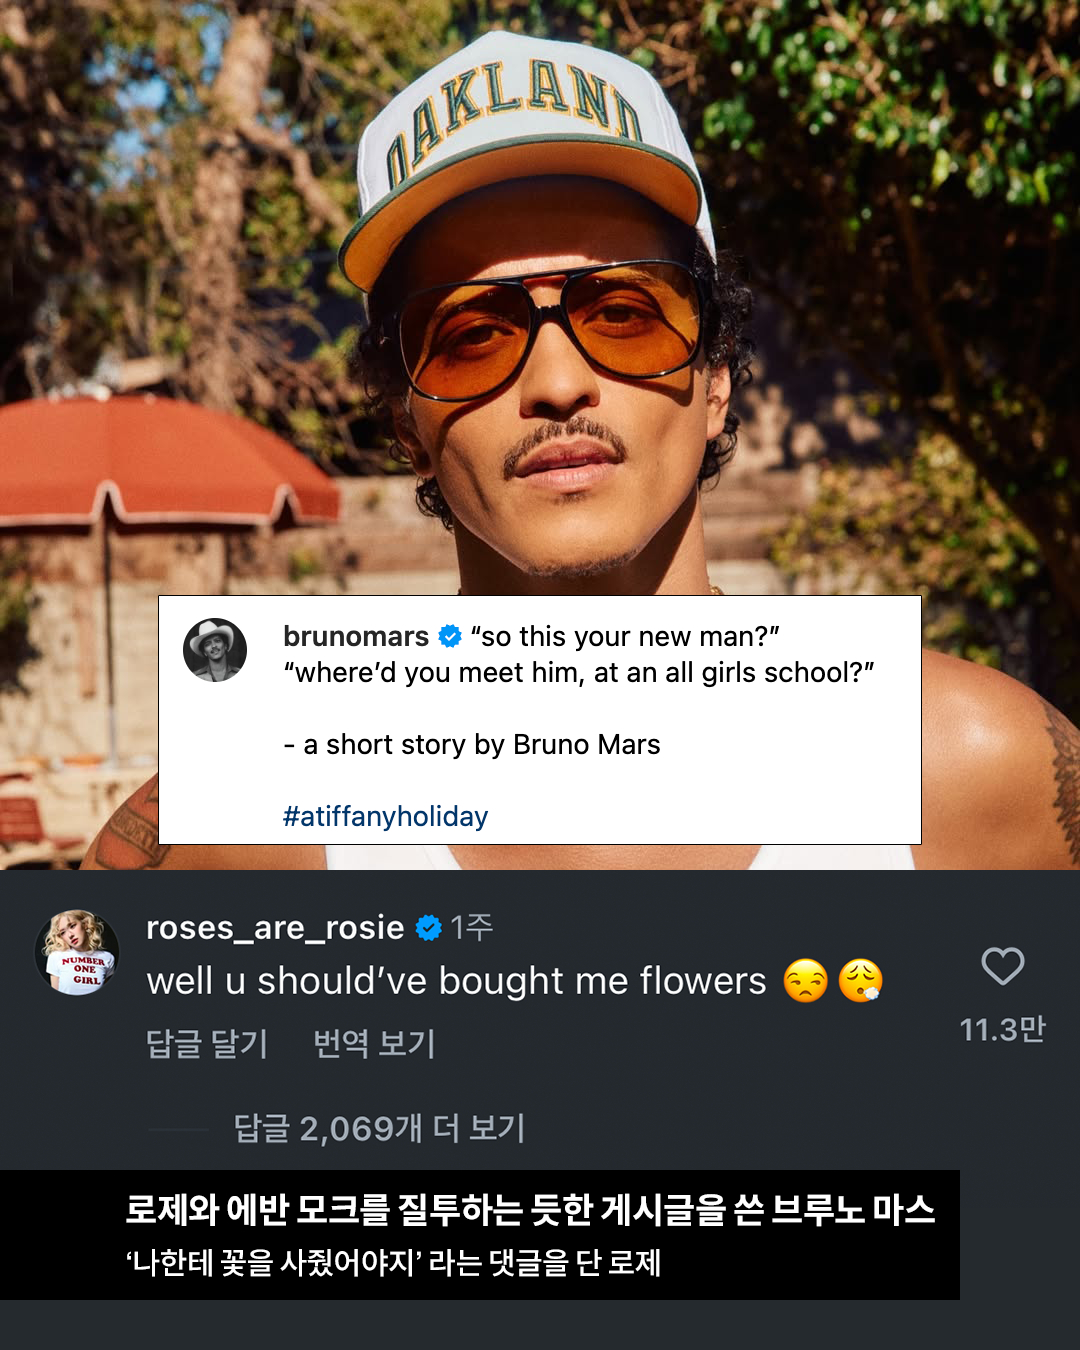
Task: Click the roses_are_rosie username
Action: point(275,928)
